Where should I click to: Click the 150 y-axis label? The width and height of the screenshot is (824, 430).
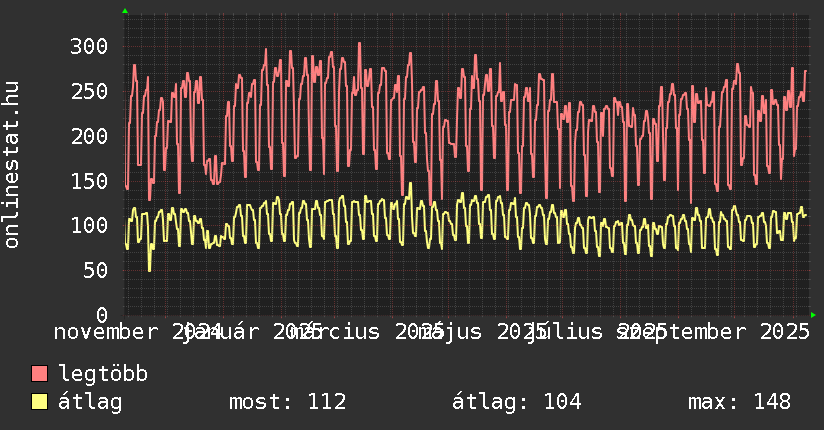coord(90,181)
